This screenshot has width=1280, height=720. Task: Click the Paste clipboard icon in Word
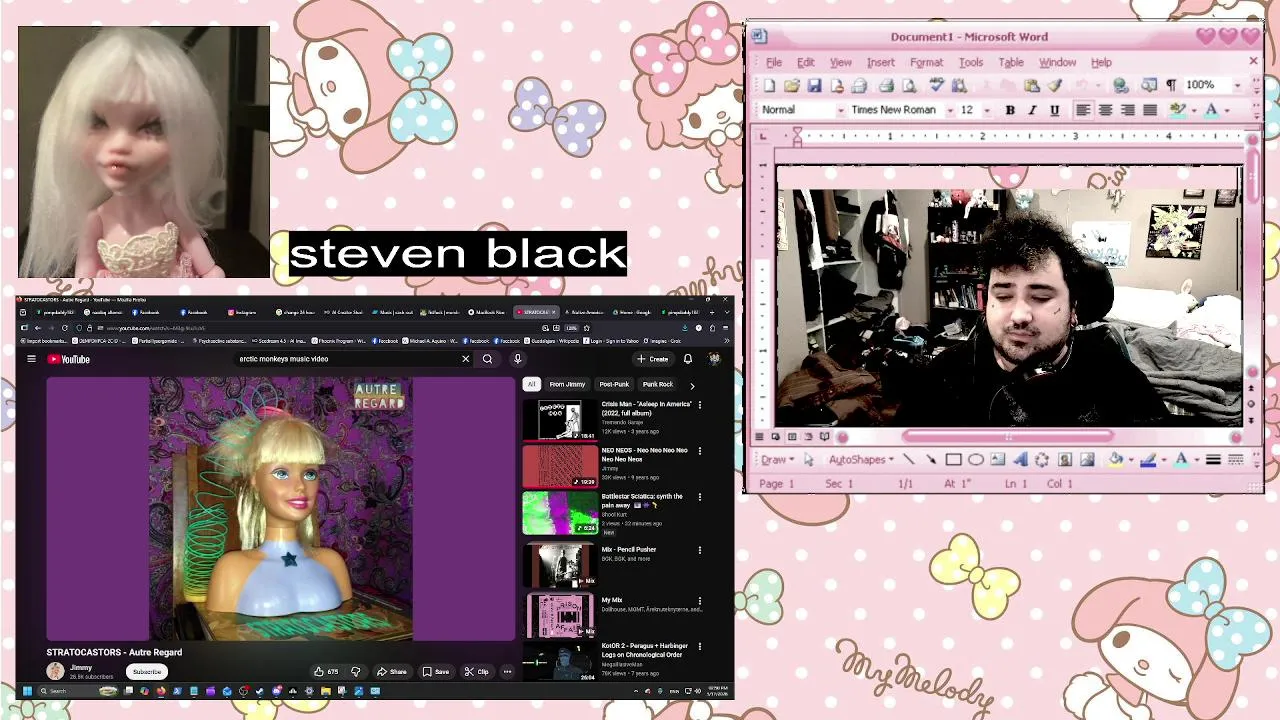(1032, 85)
